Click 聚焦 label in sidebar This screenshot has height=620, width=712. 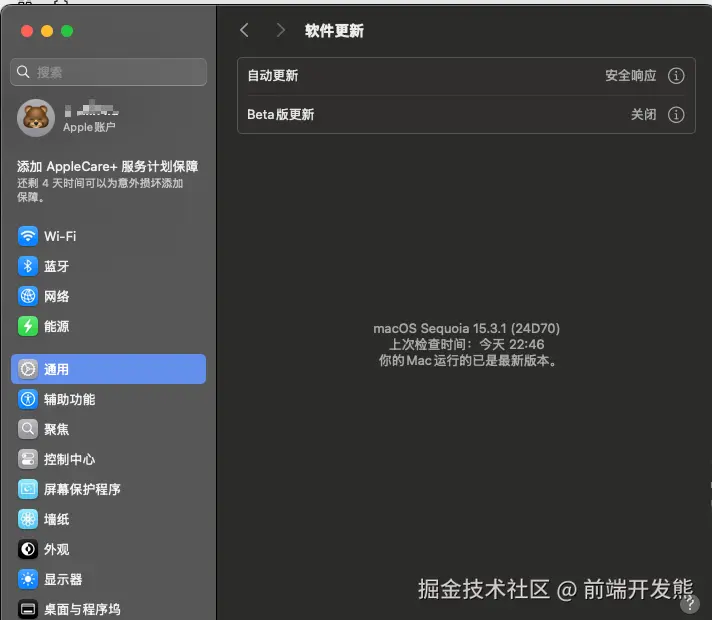pos(56,429)
